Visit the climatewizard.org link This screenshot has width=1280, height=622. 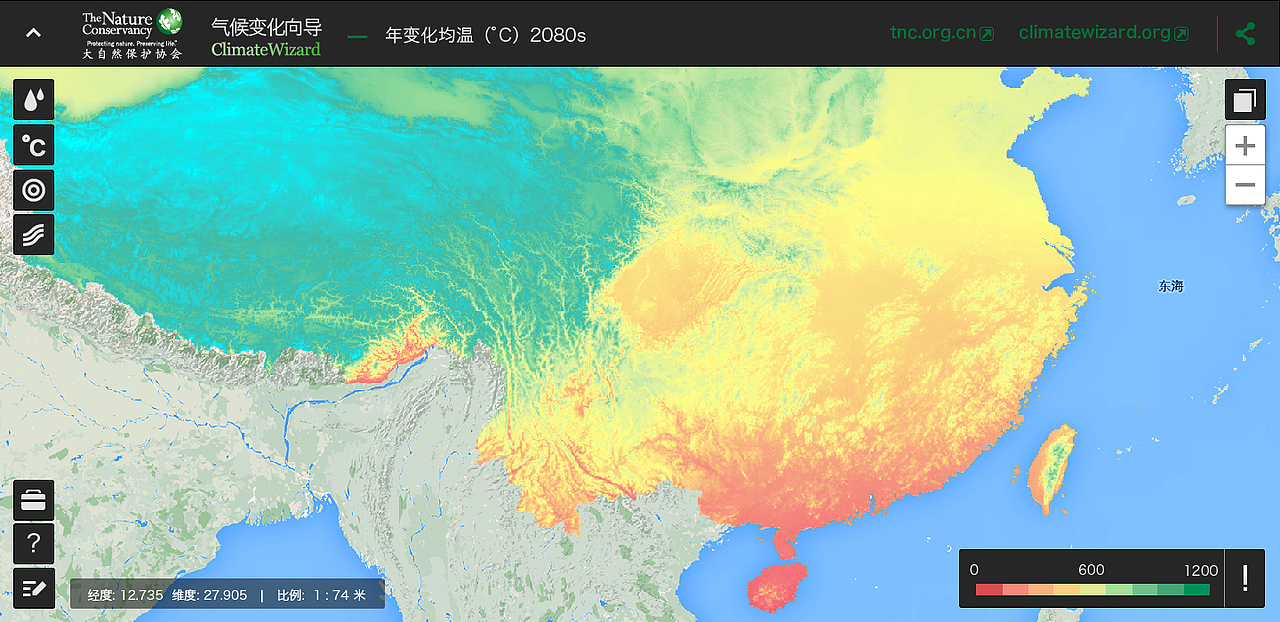[x=1104, y=33]
